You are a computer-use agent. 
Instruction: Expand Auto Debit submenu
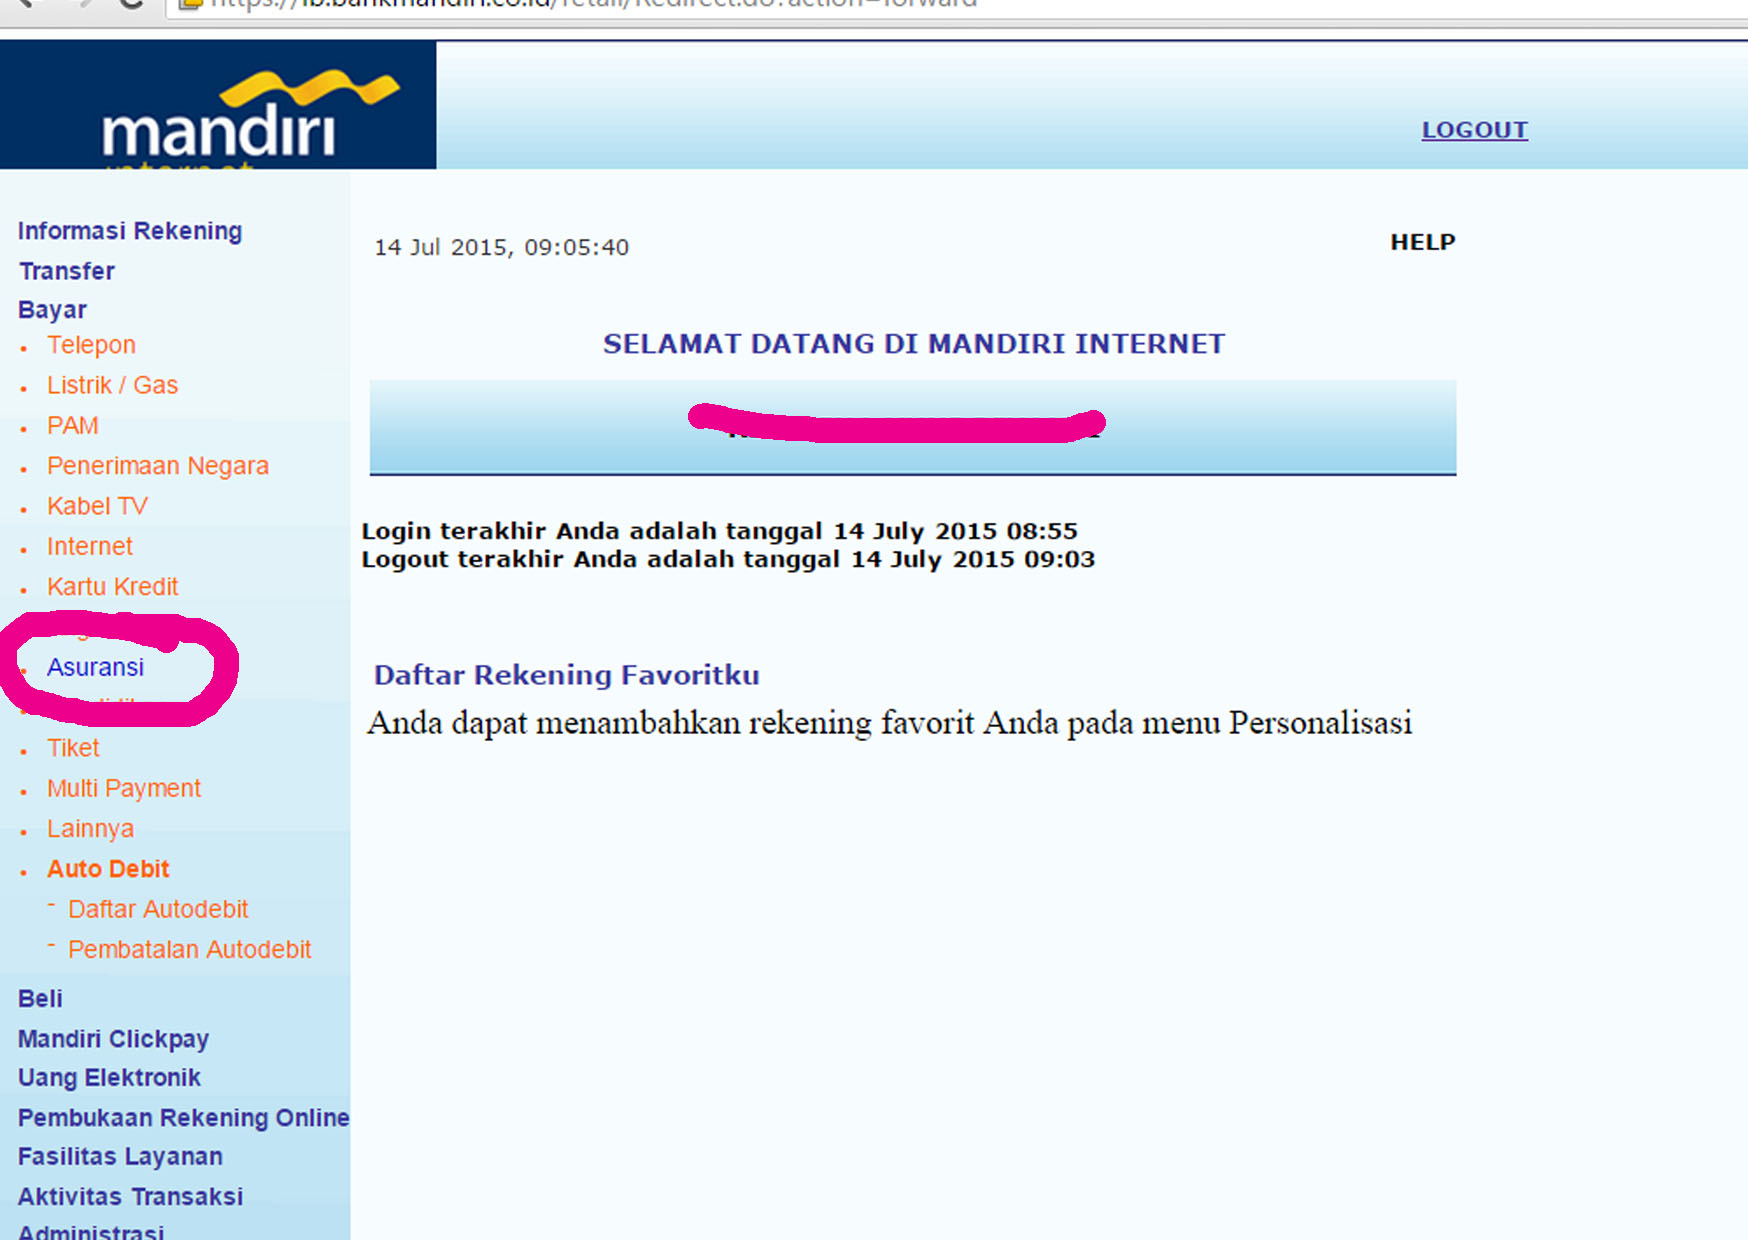point(108,869)
